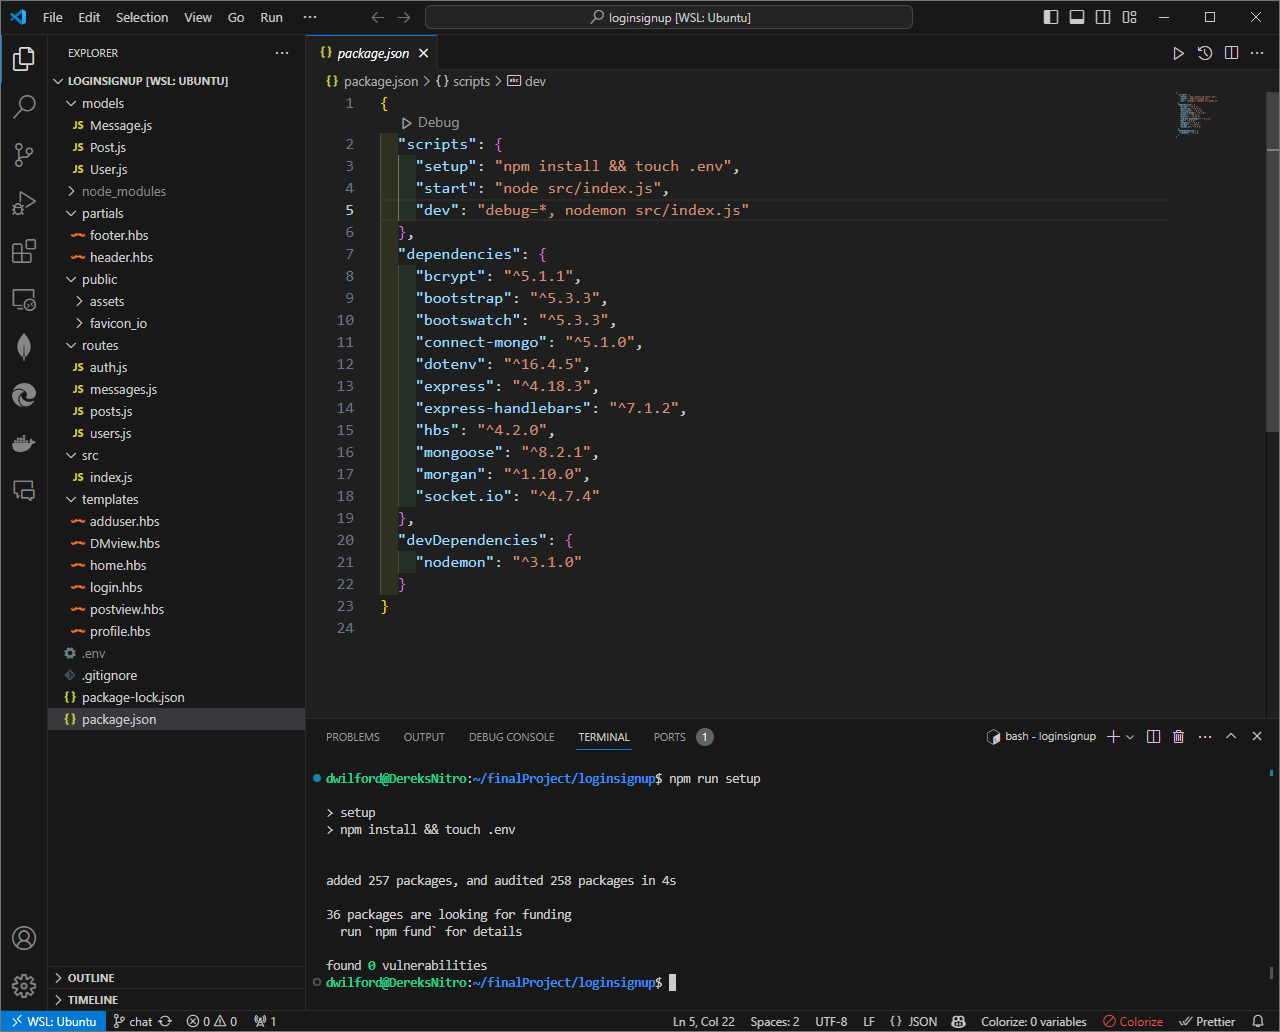Collapse the partials folder
The height and width of the screenshot is (1032, 1280).
[x=103, y=213]
